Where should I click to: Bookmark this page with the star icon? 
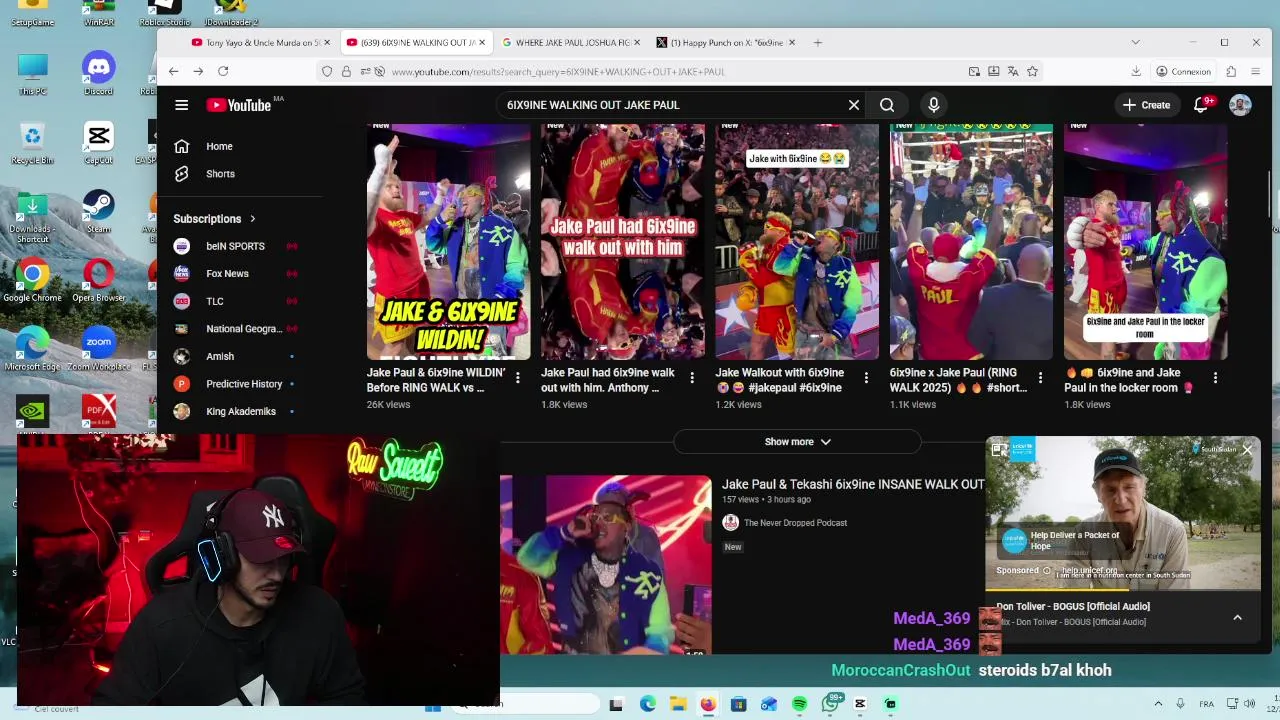(1032, 71)
